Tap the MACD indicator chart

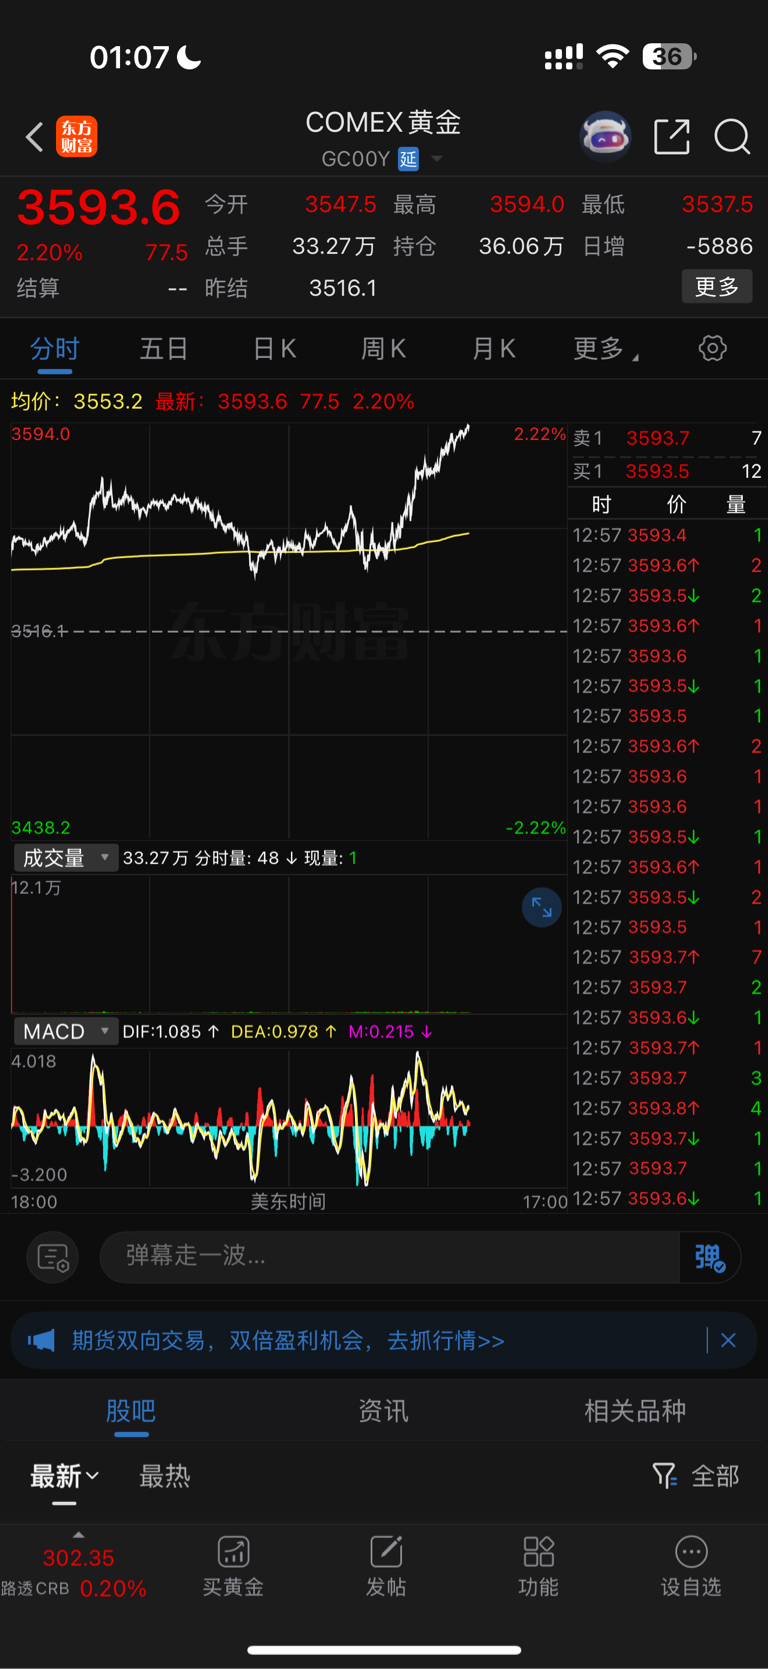click(289, 1118)
